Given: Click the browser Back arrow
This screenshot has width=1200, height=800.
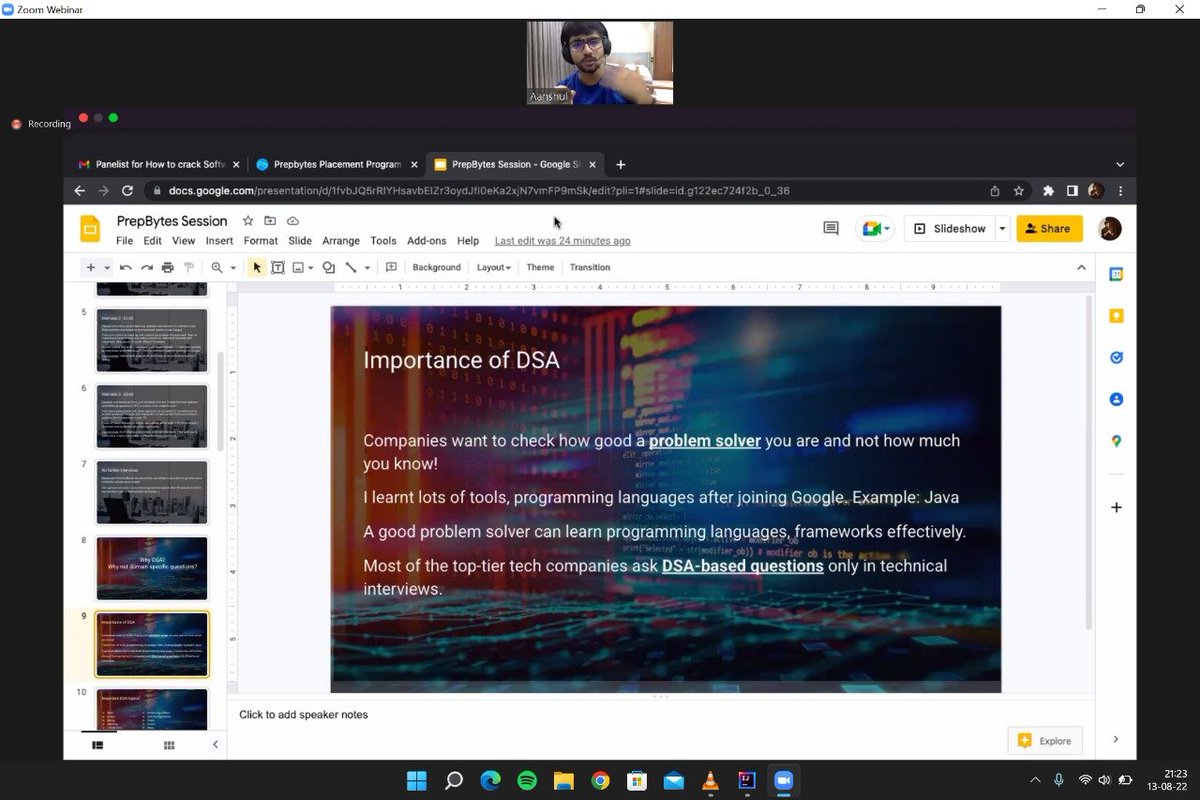Looking at the screenshot, I should 80,190.
